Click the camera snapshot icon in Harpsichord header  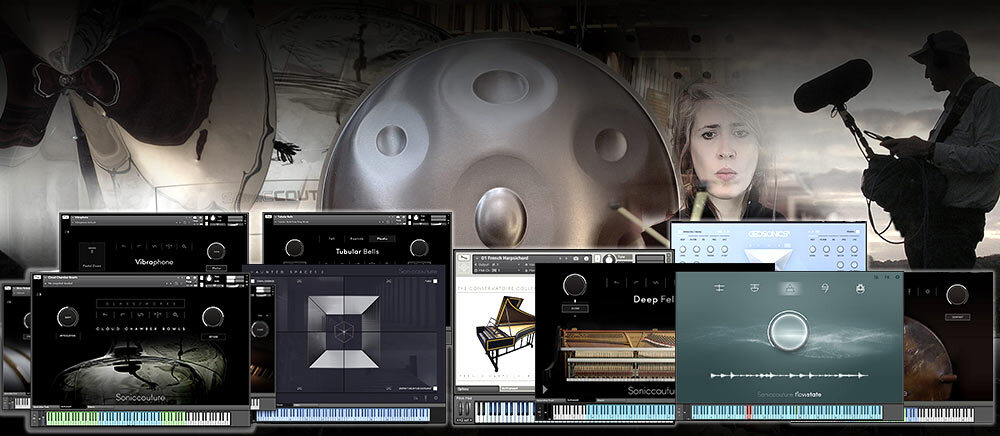pos(576,259)
